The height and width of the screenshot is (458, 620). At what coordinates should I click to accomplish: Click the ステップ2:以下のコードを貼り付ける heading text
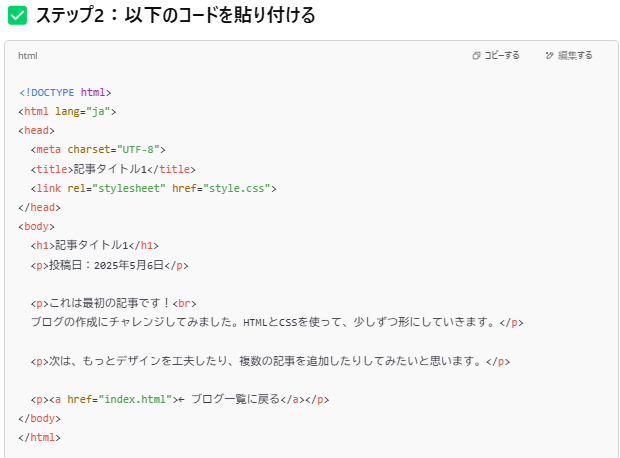tap(176, 15)
